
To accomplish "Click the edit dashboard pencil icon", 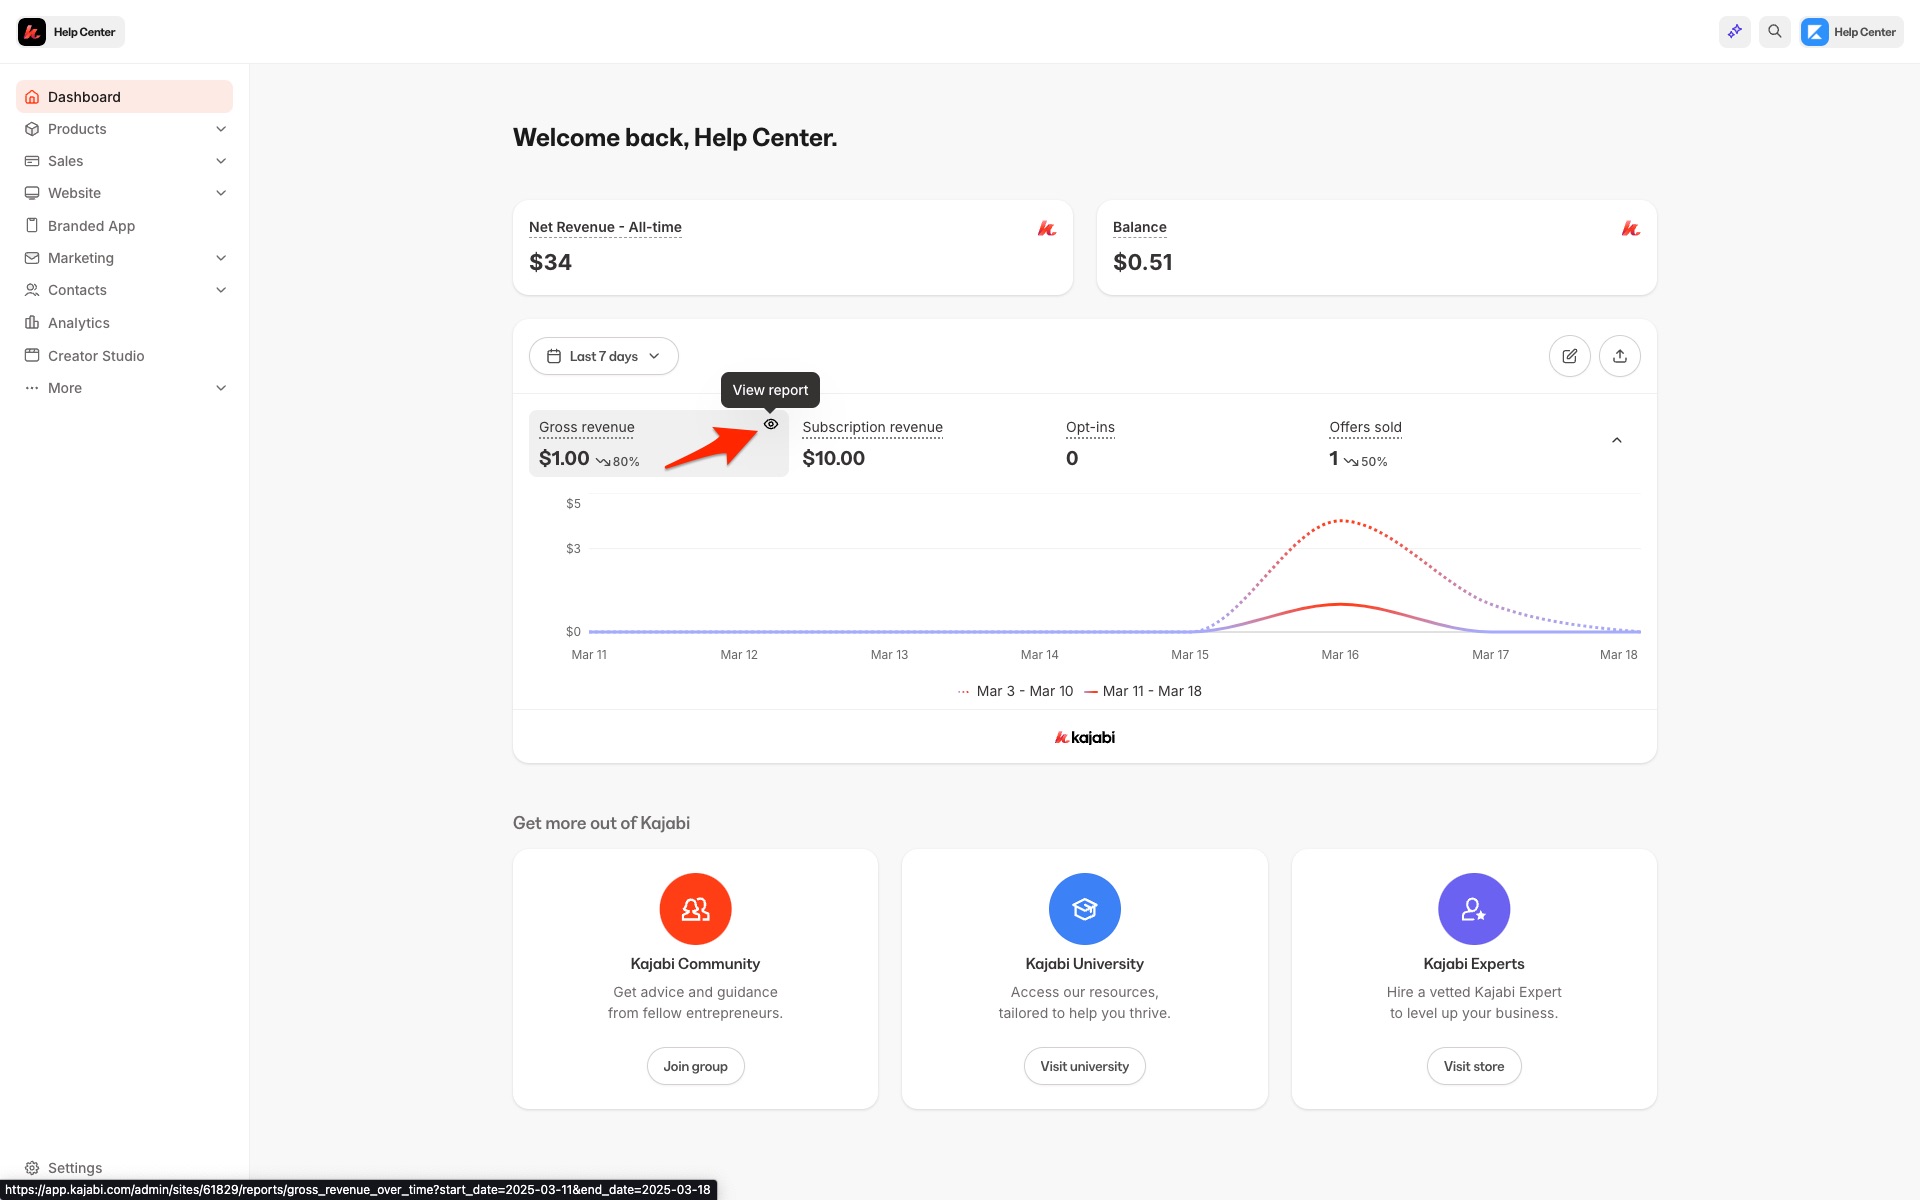I will pyautogui.click(x=1569, y=356).
